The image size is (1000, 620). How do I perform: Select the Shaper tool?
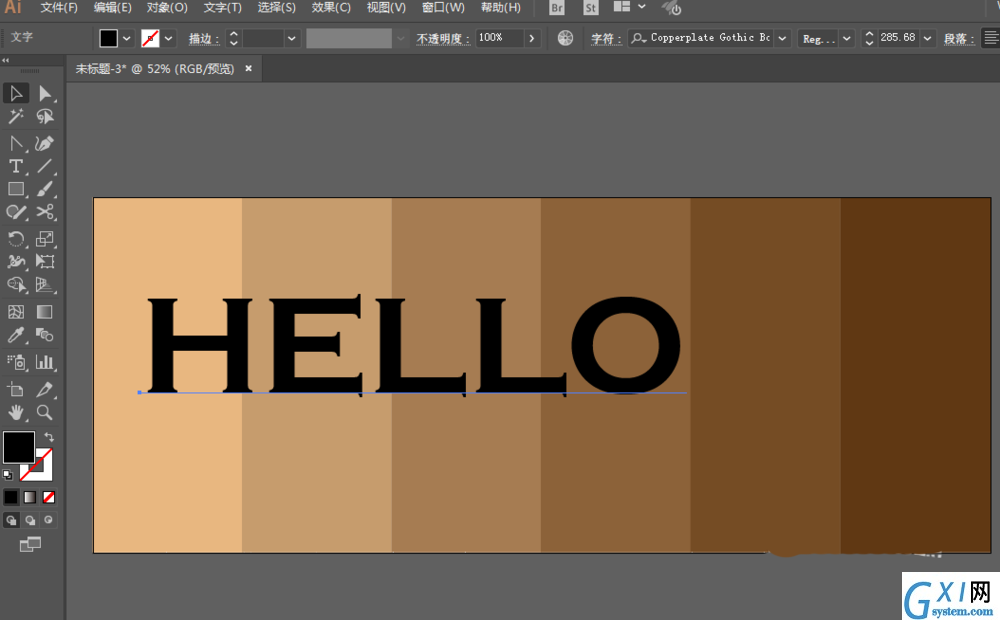pyautogui.click(x=16, y=212)
